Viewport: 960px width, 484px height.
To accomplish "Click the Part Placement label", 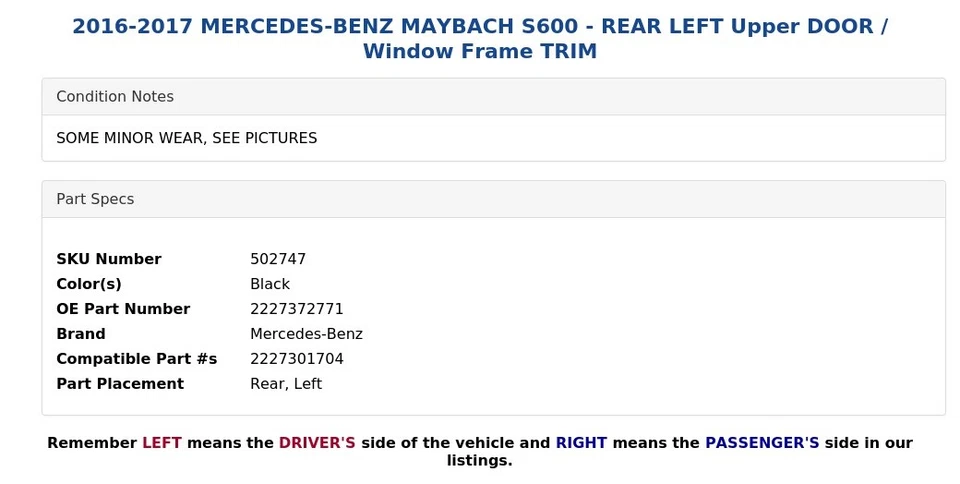I will pos(120,384).
